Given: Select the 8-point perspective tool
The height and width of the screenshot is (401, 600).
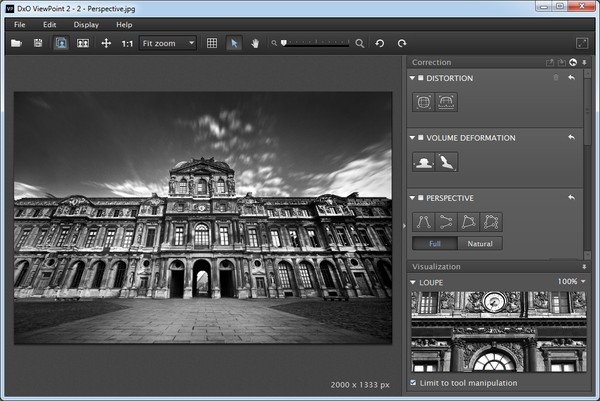Looking at the screenshot, I should (x=490, y=221).
